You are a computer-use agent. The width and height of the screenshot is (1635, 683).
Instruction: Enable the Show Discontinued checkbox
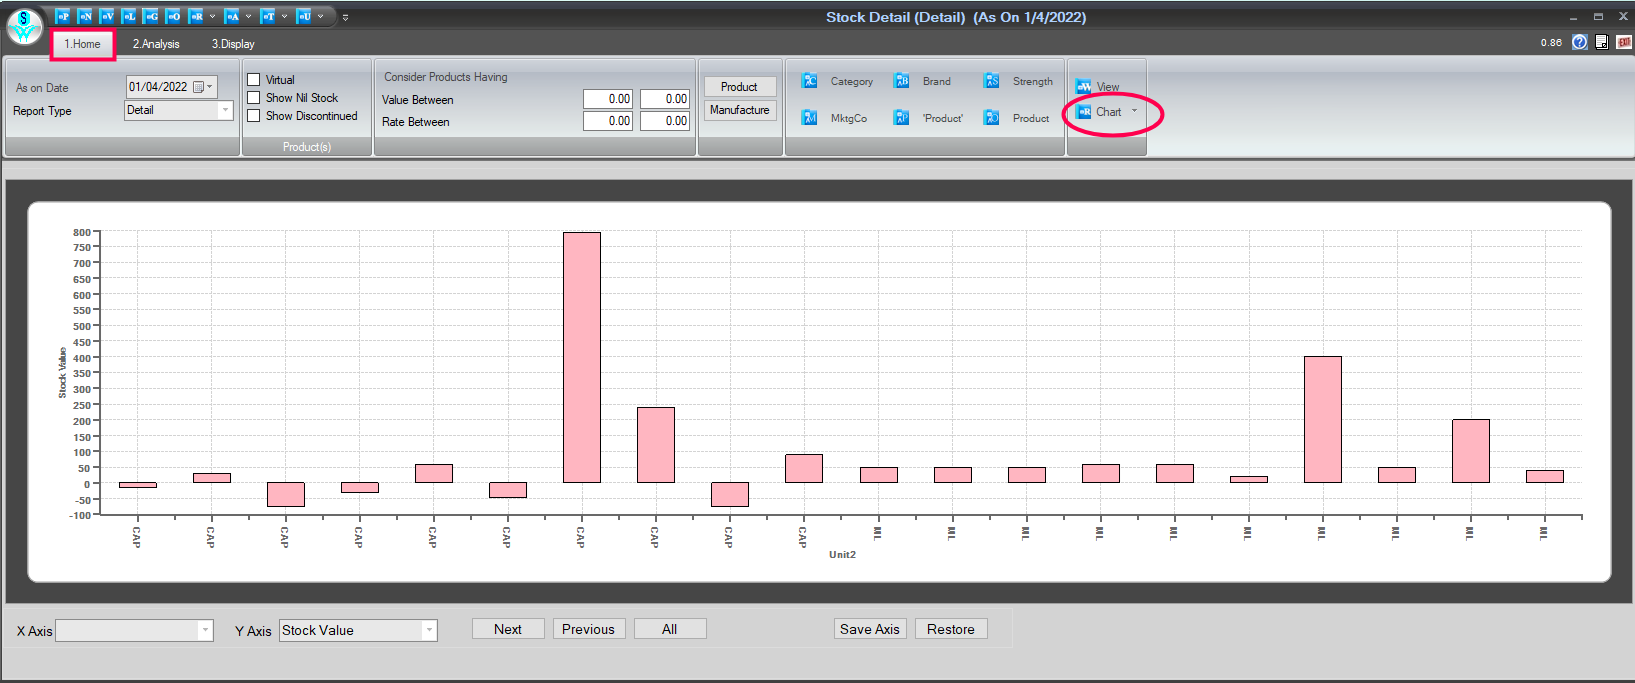[254, 116]
